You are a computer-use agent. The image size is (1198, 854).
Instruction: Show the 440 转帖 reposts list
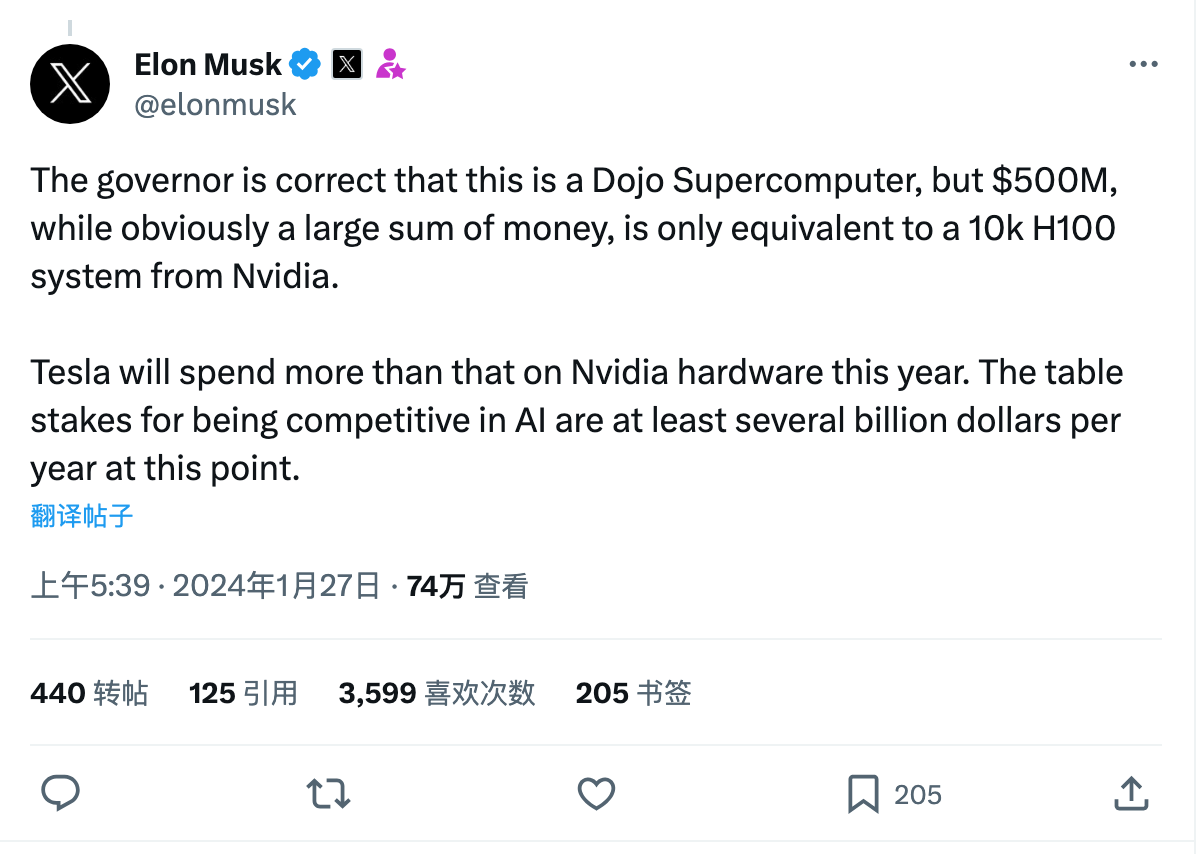coord(89,693)
